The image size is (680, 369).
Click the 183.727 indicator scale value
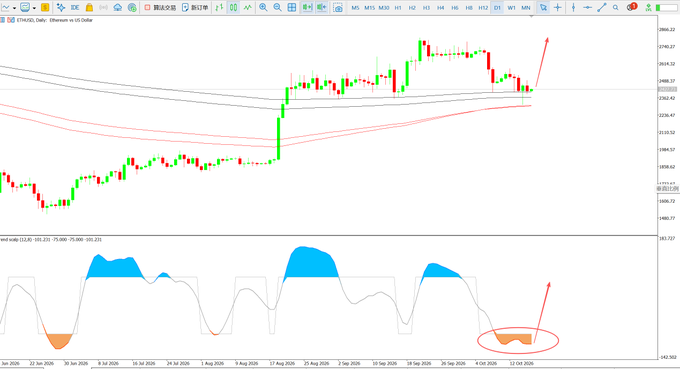(x=667, y=238)
